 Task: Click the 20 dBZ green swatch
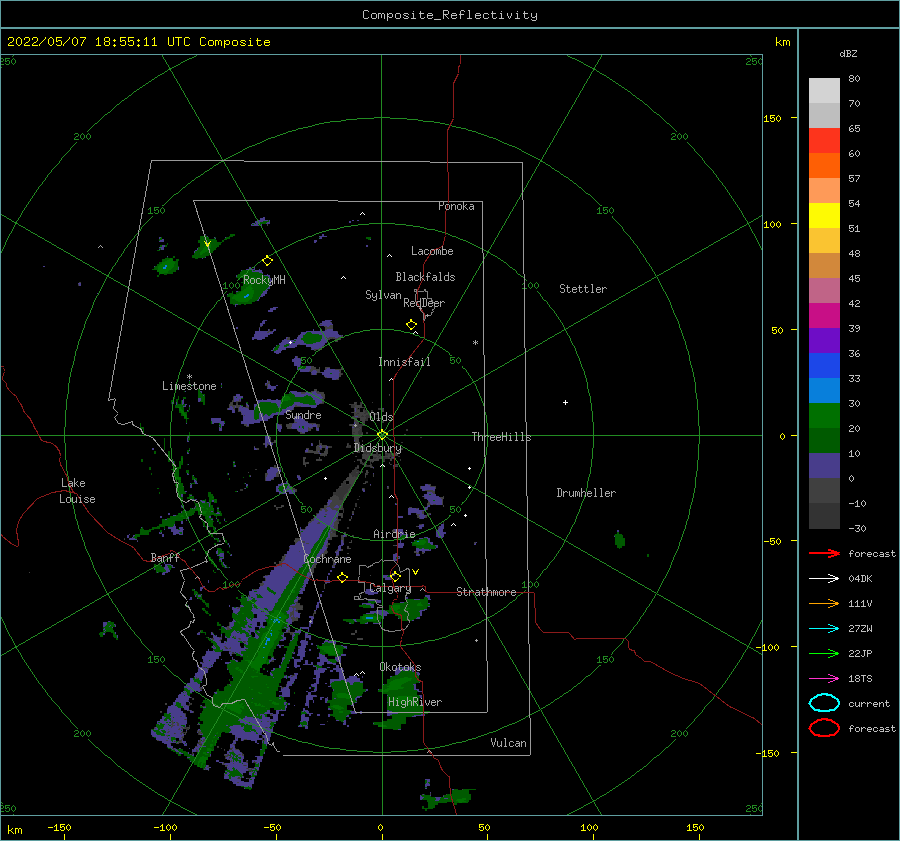pos(824,441)
